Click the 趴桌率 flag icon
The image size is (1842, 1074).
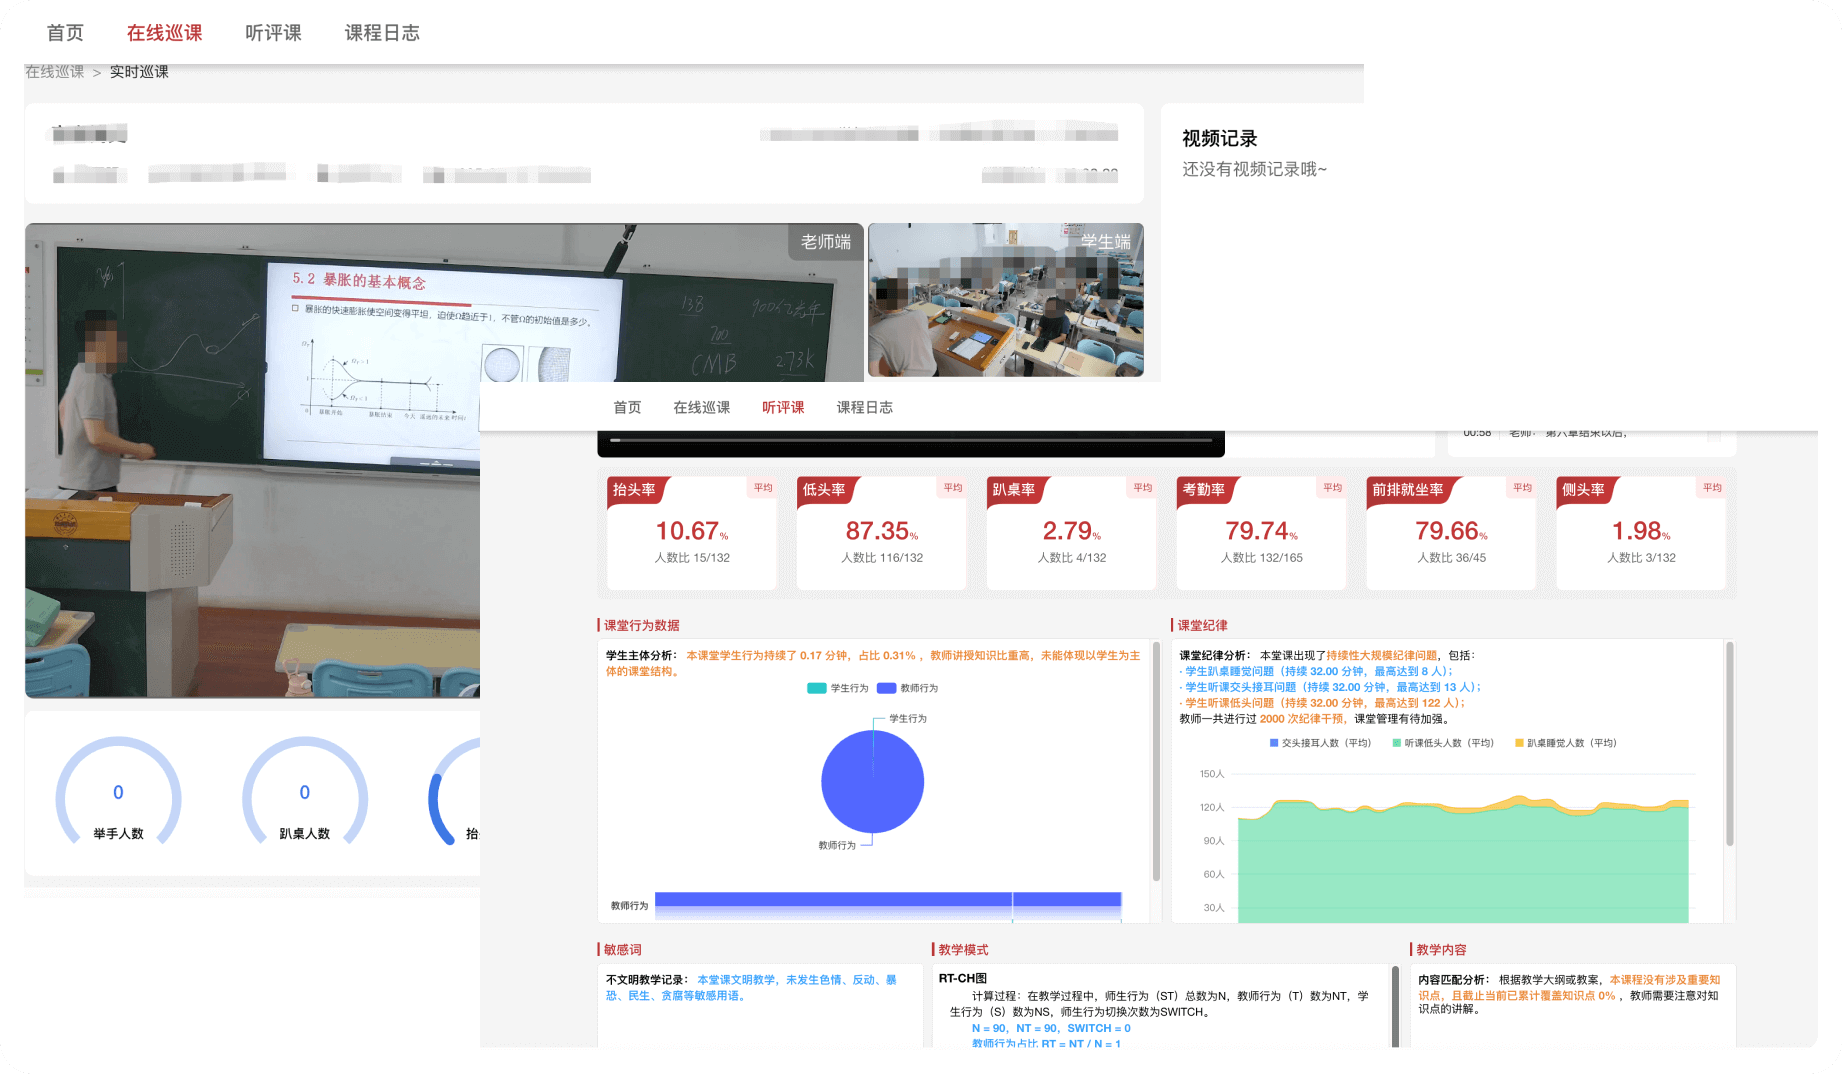click(1016, 490)
